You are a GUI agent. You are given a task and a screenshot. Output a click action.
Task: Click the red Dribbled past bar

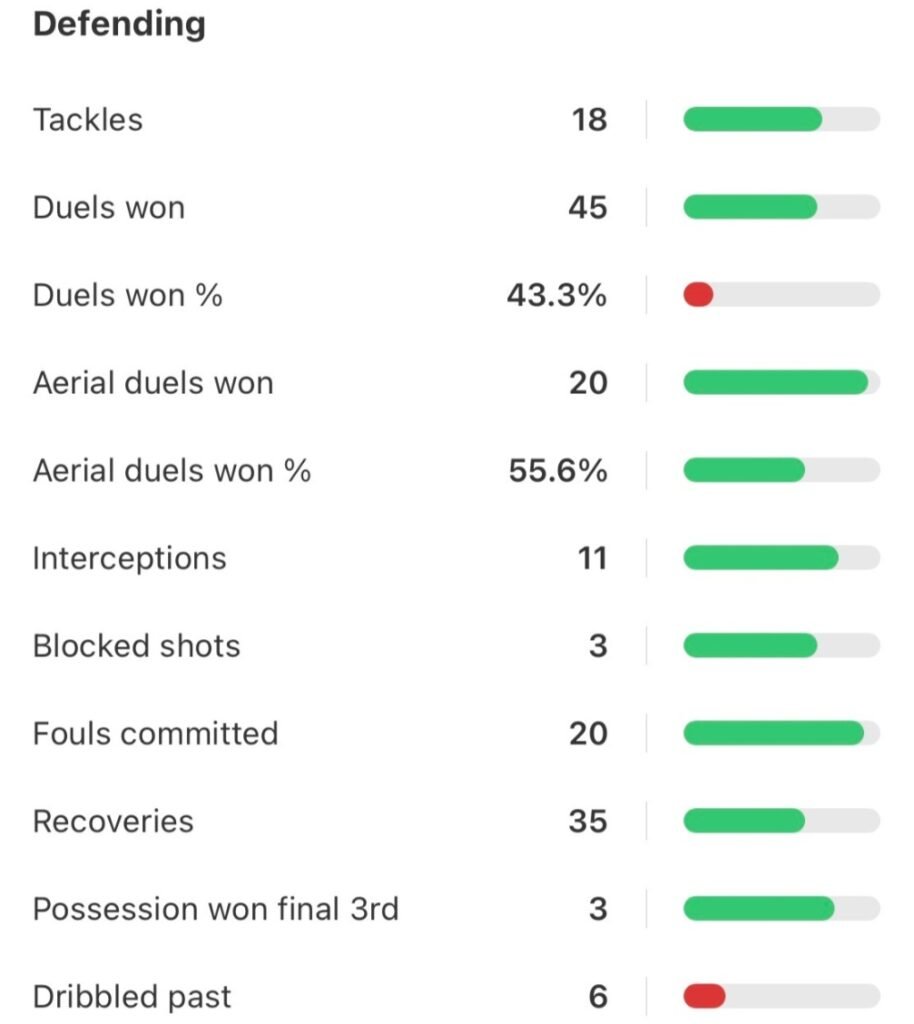tap(704, 997)
